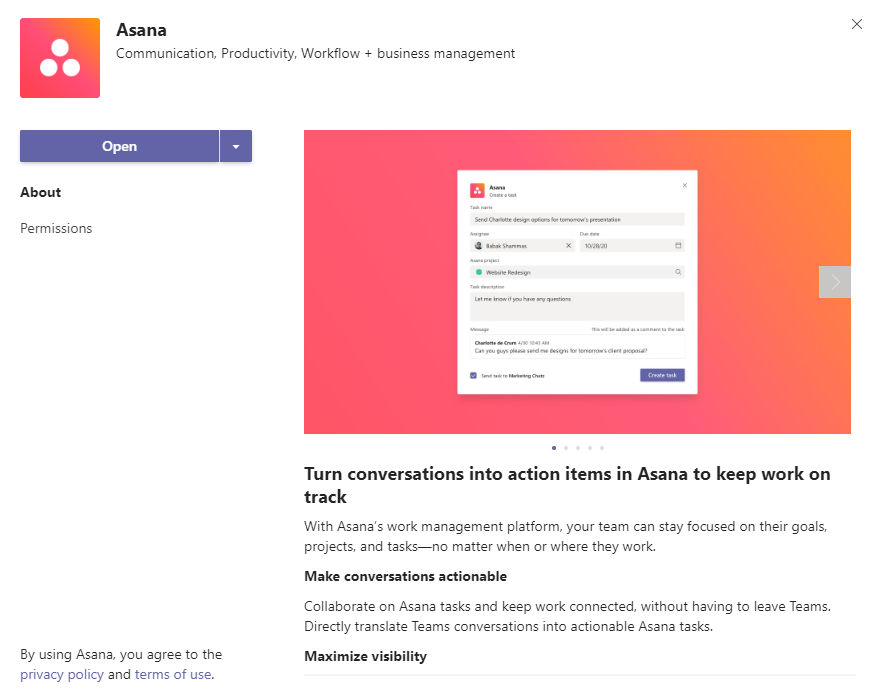The width and height of the screenshot is (877, 691).
Task: Toggle 'Send task to' checkbox in preview
Action: pos(473,375)
